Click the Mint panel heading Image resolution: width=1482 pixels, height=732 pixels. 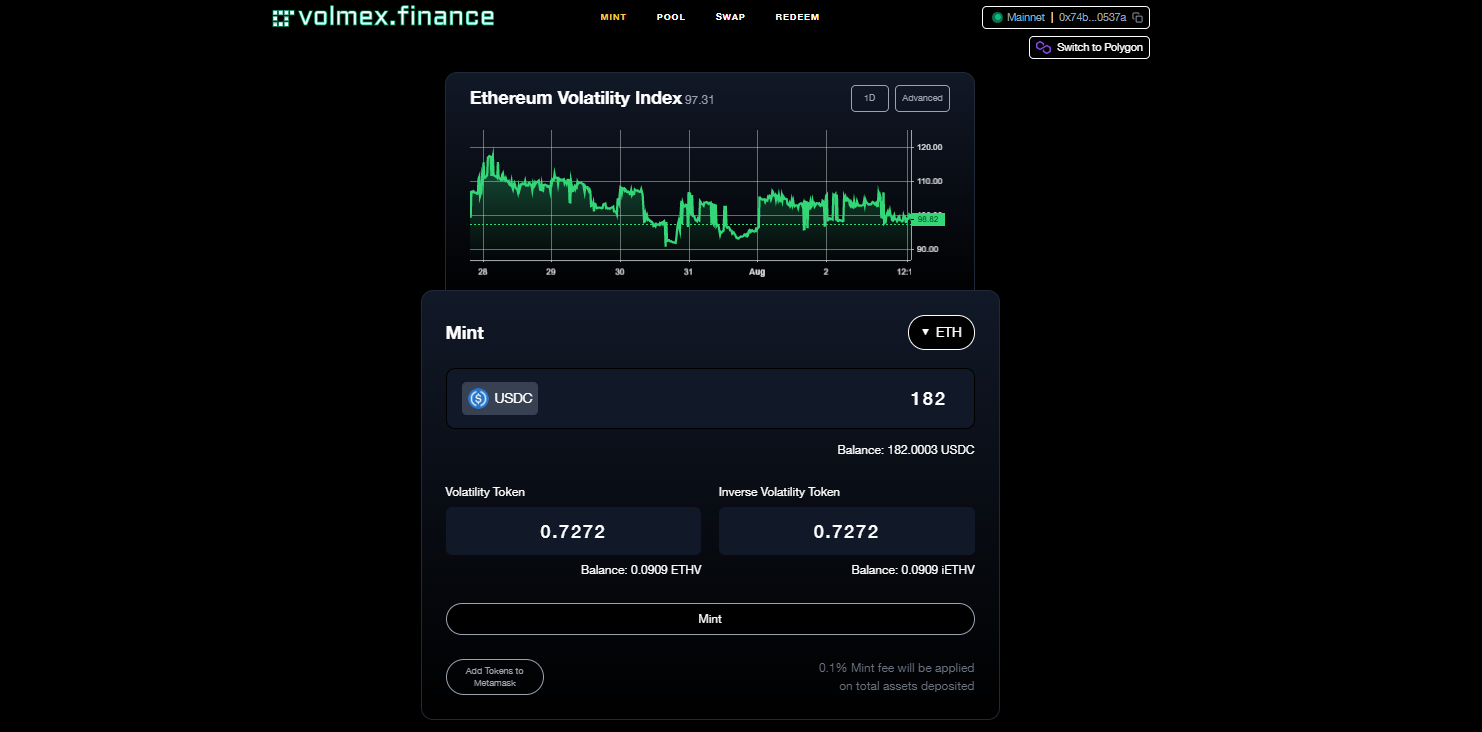pyautogui.click(x=465, y=333)
